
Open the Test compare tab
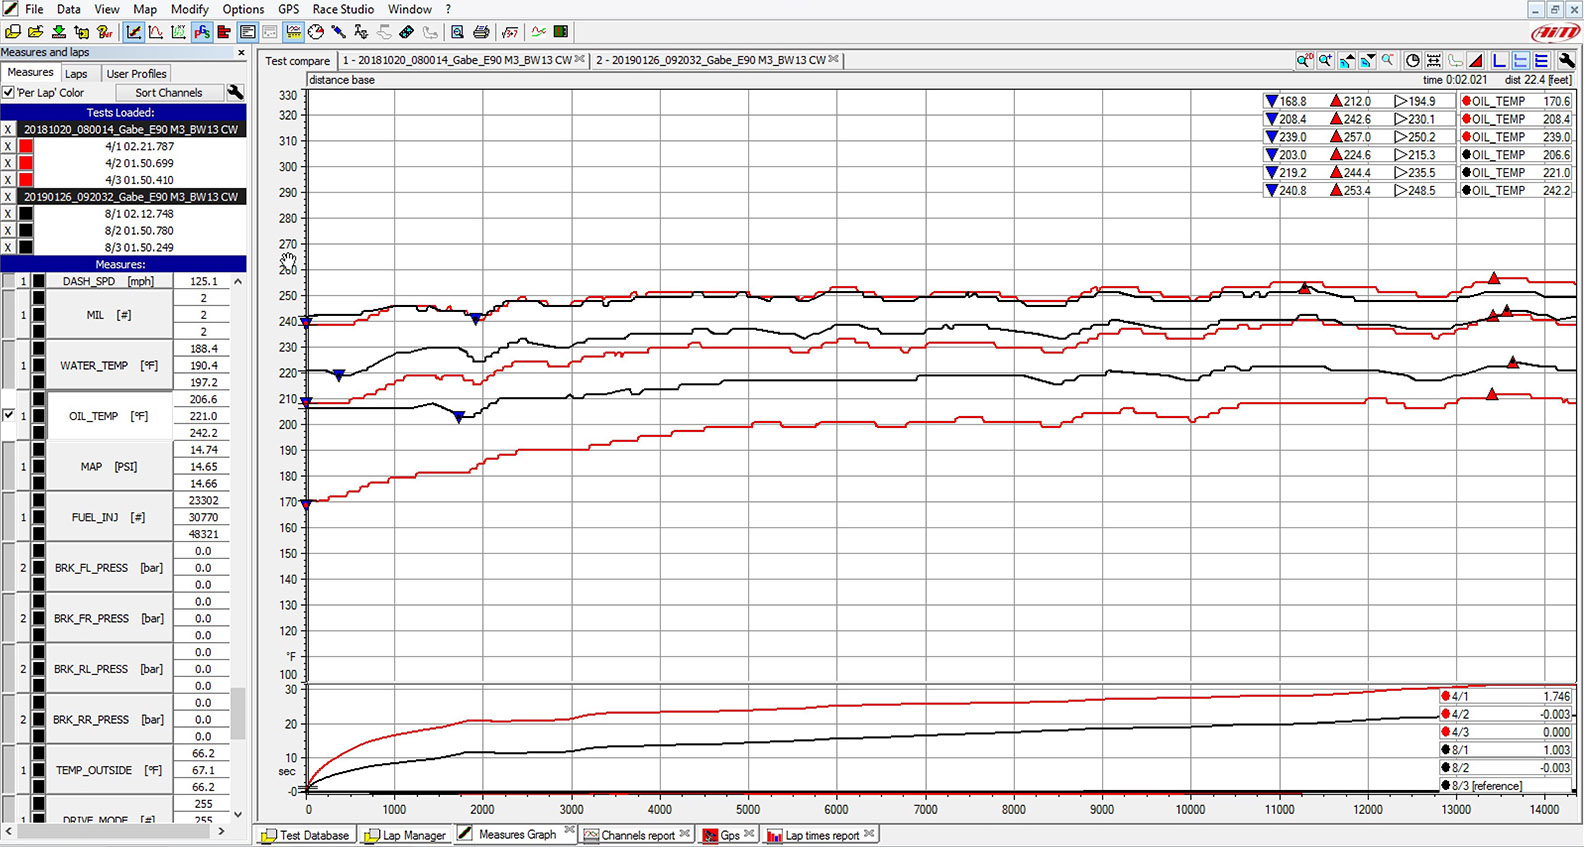[x=297, y=61]
